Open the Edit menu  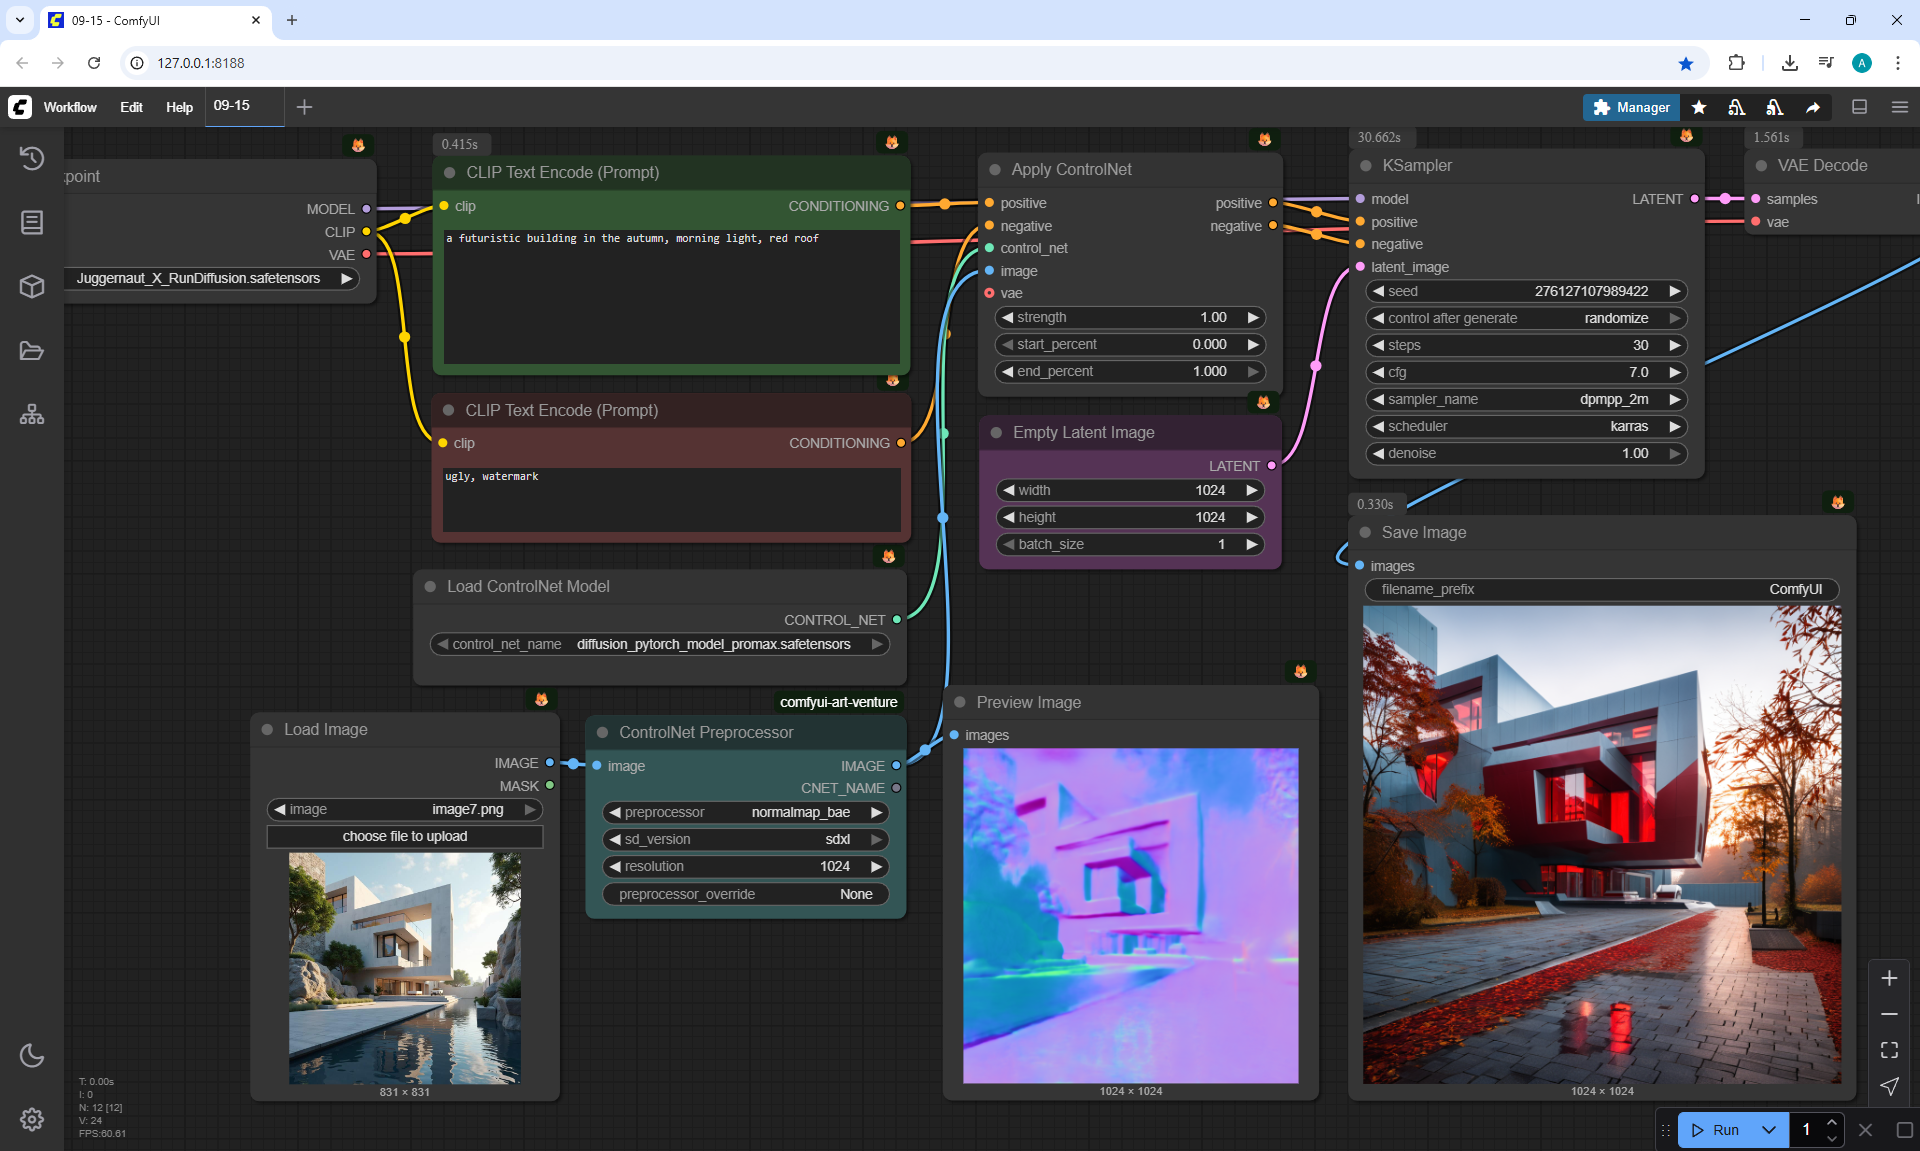click(131, 107)
